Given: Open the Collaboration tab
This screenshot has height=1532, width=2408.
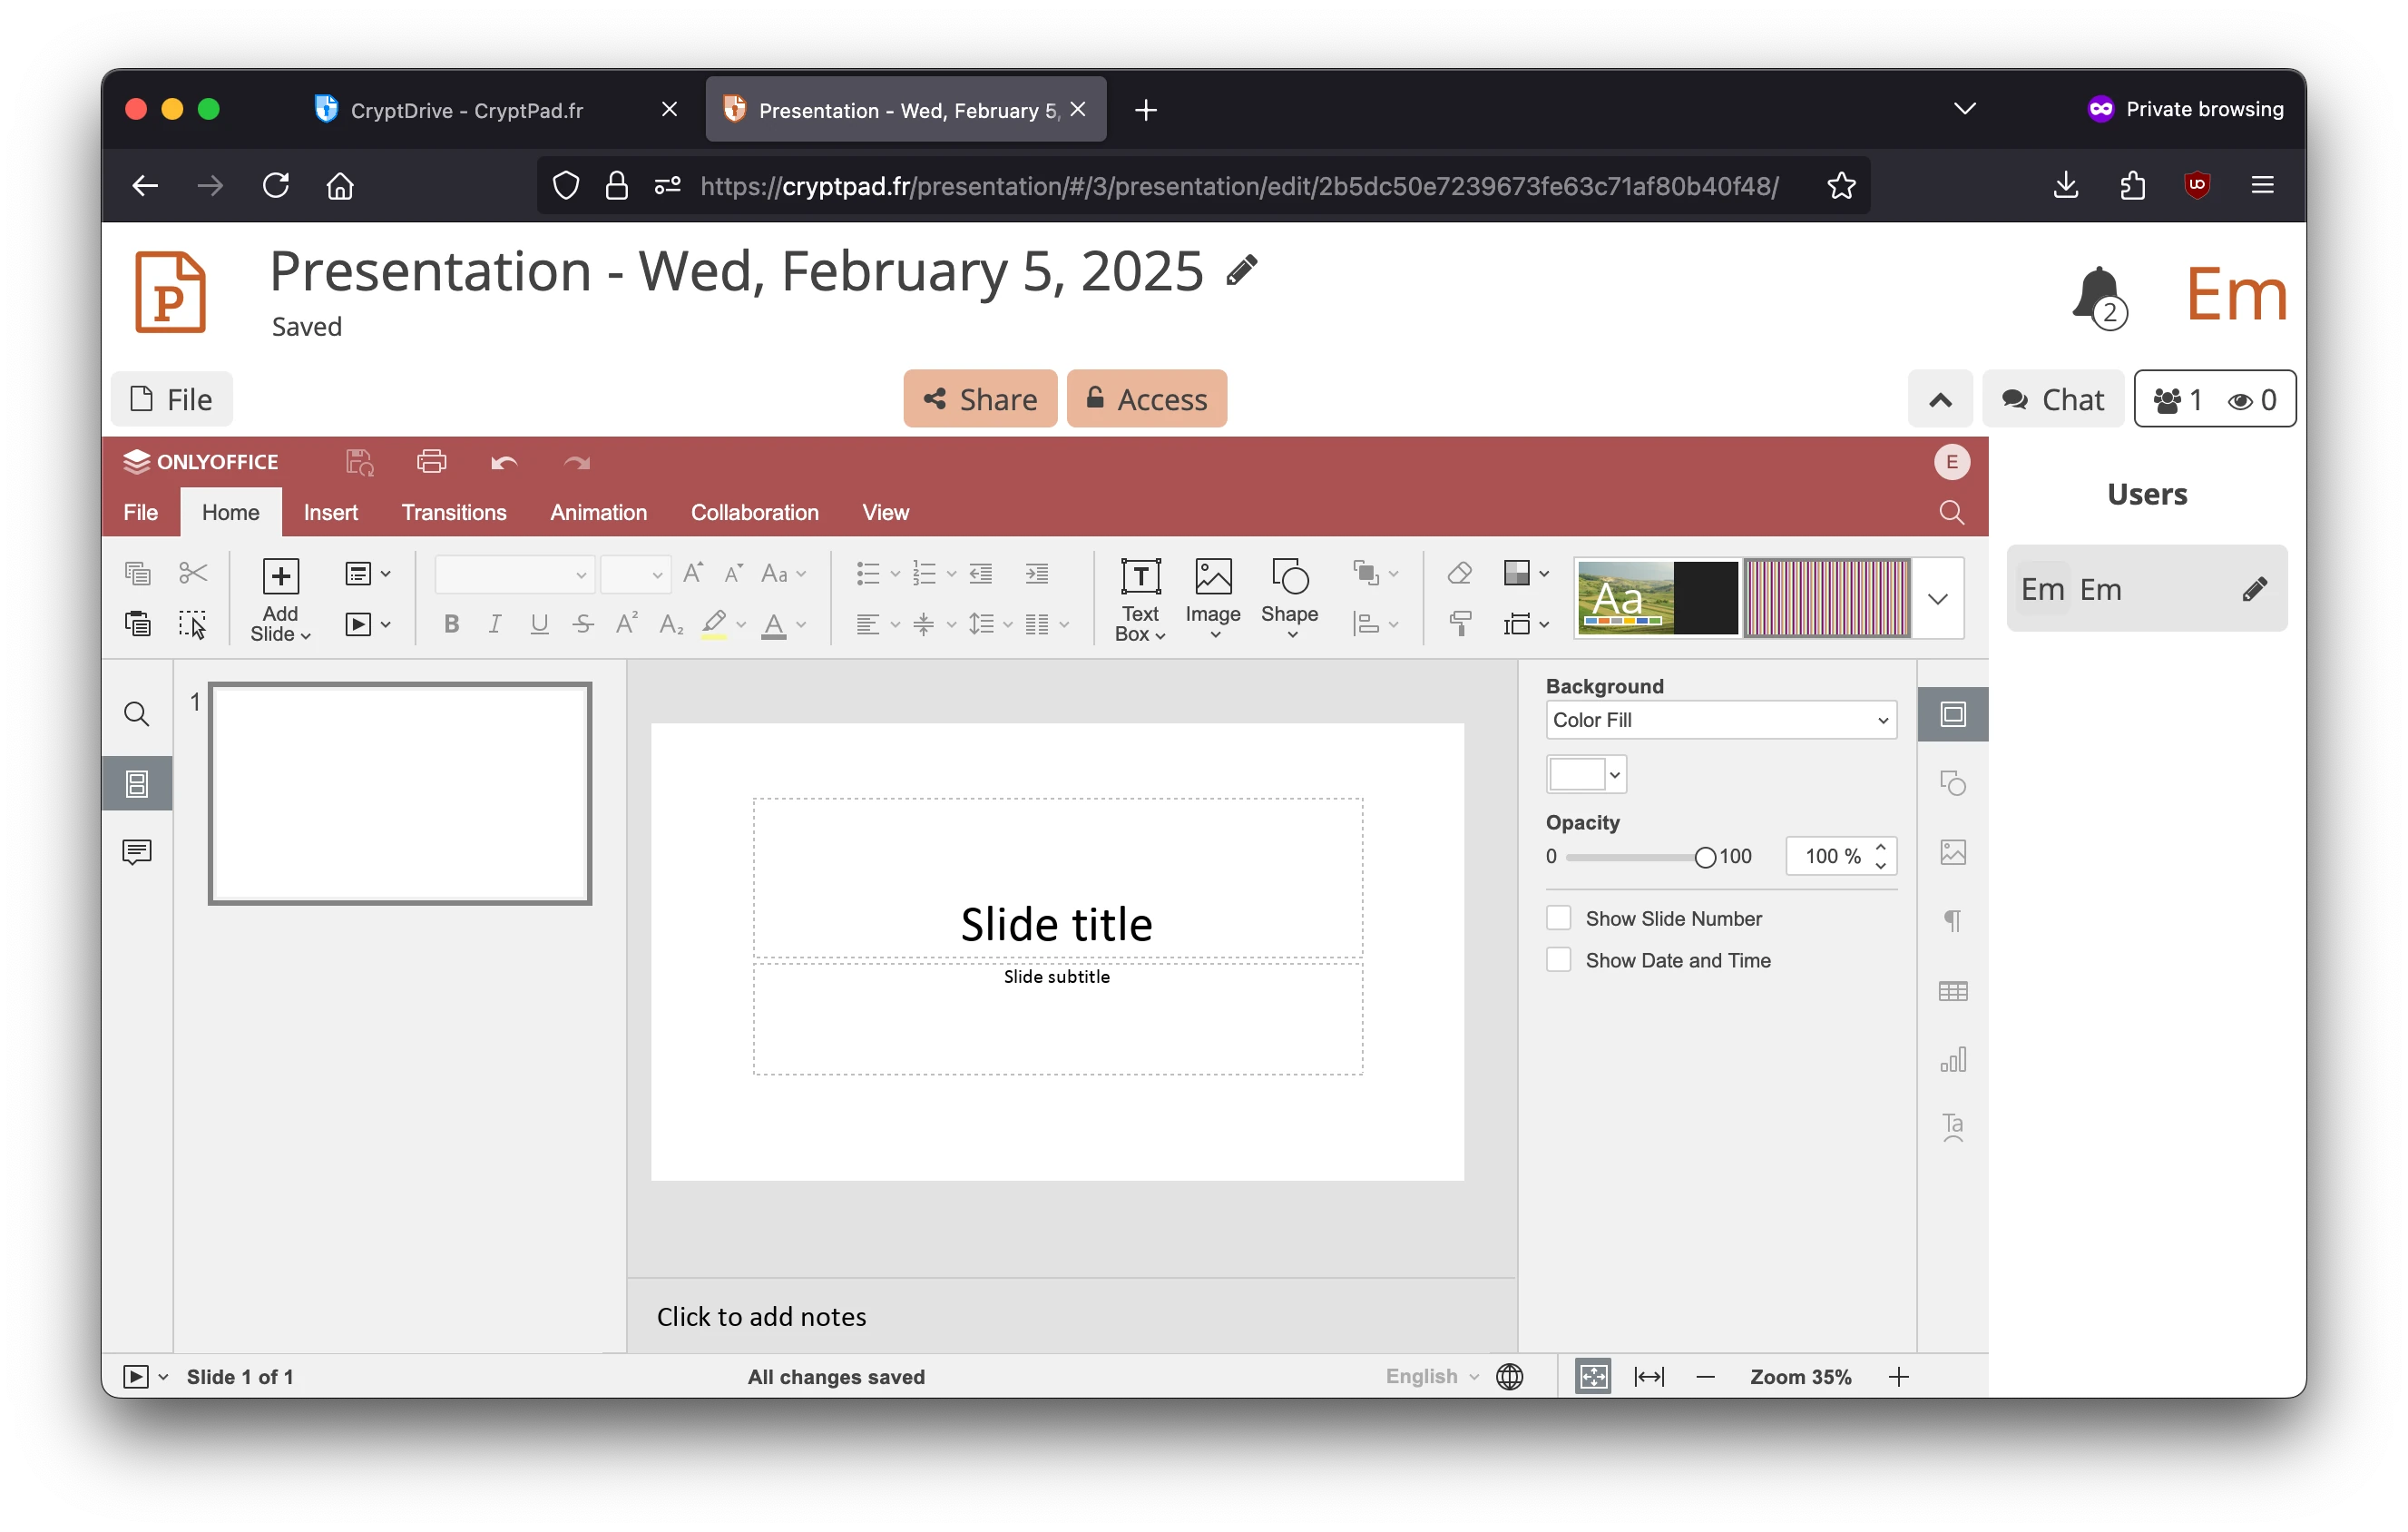Looking at the screenshot, I should (754, 512).
